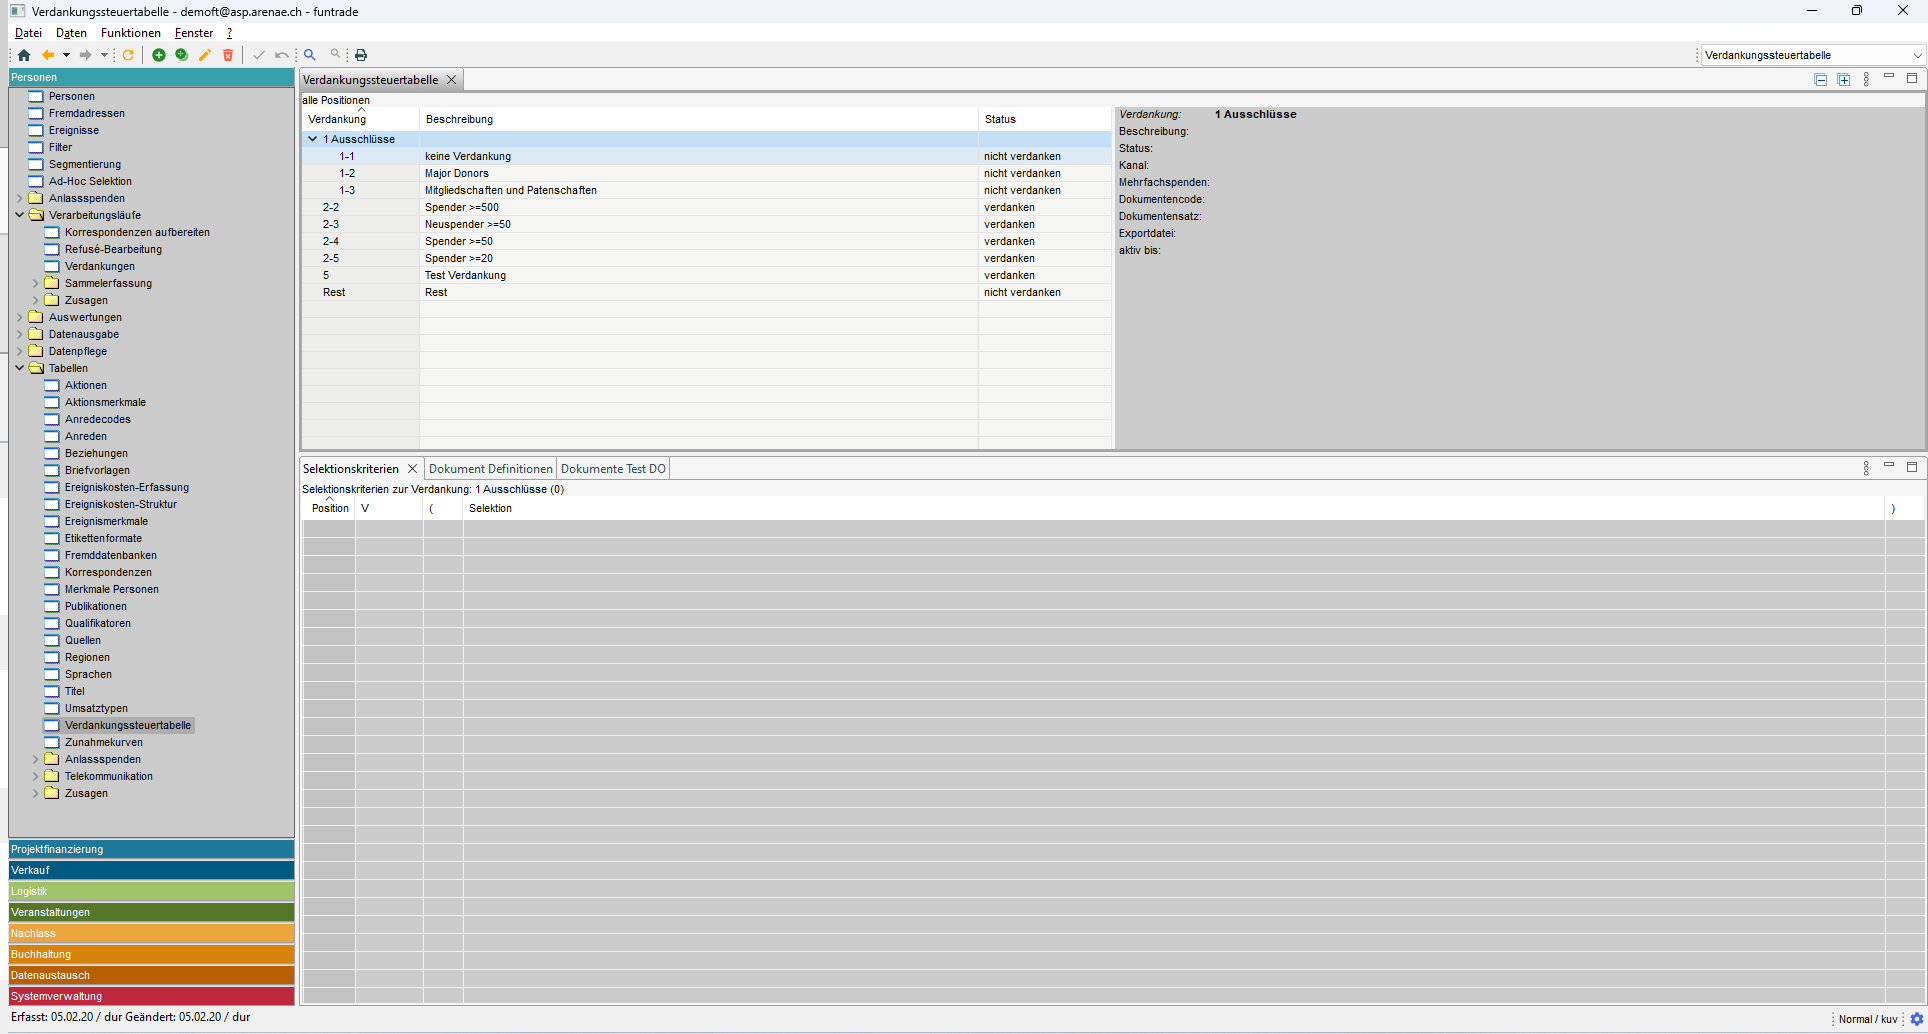Select the Briefvorlagen tree item
The image size is (1928, 1034).
click(x=97, y=470)
